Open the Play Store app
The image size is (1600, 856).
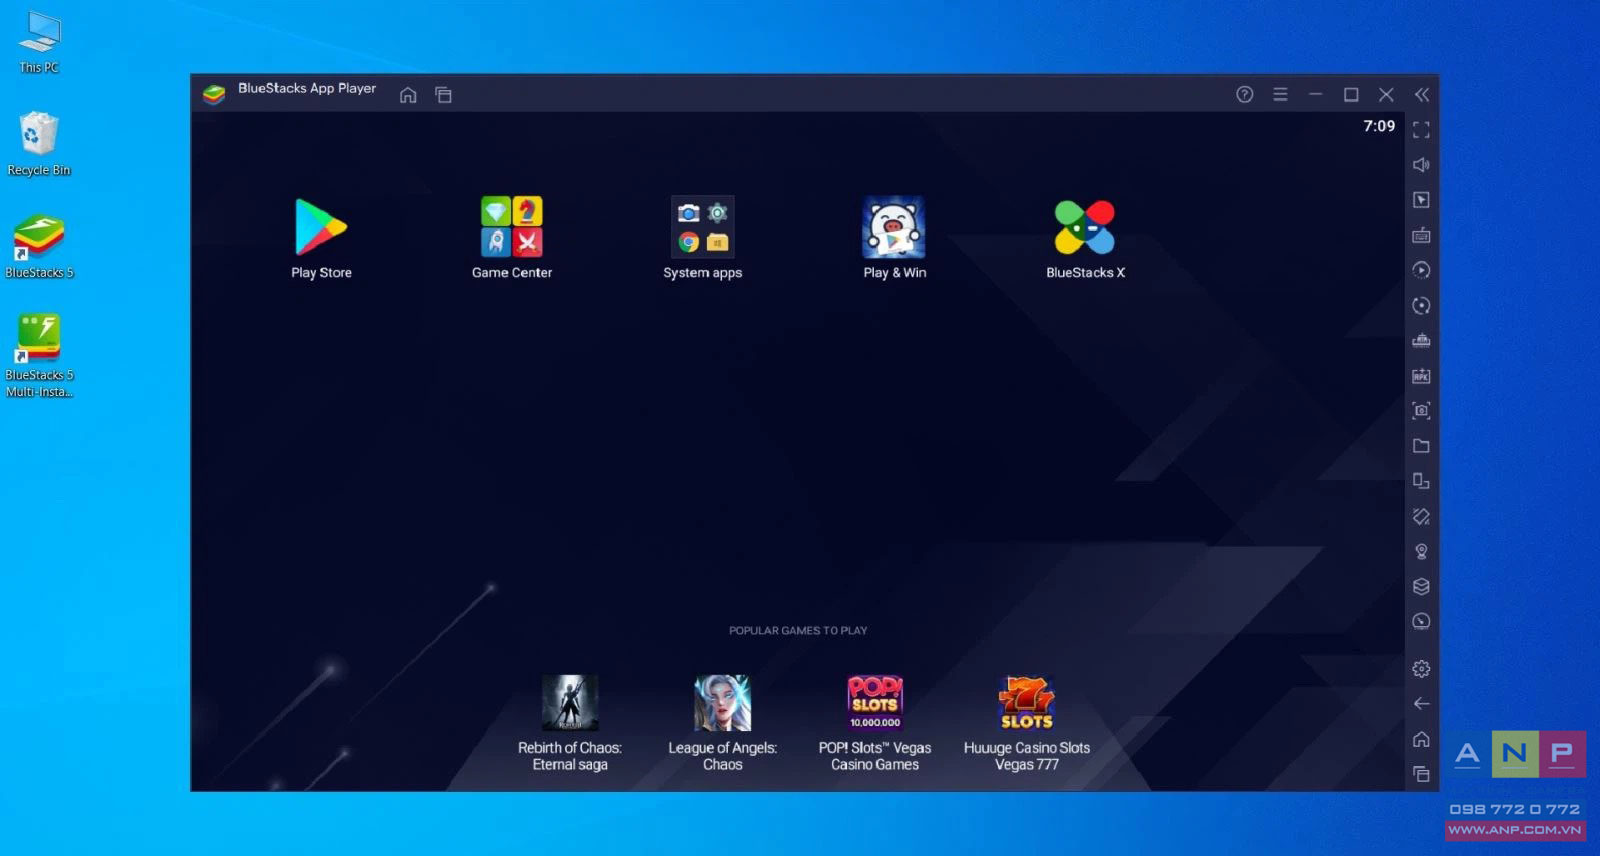[x=321, y=227]
